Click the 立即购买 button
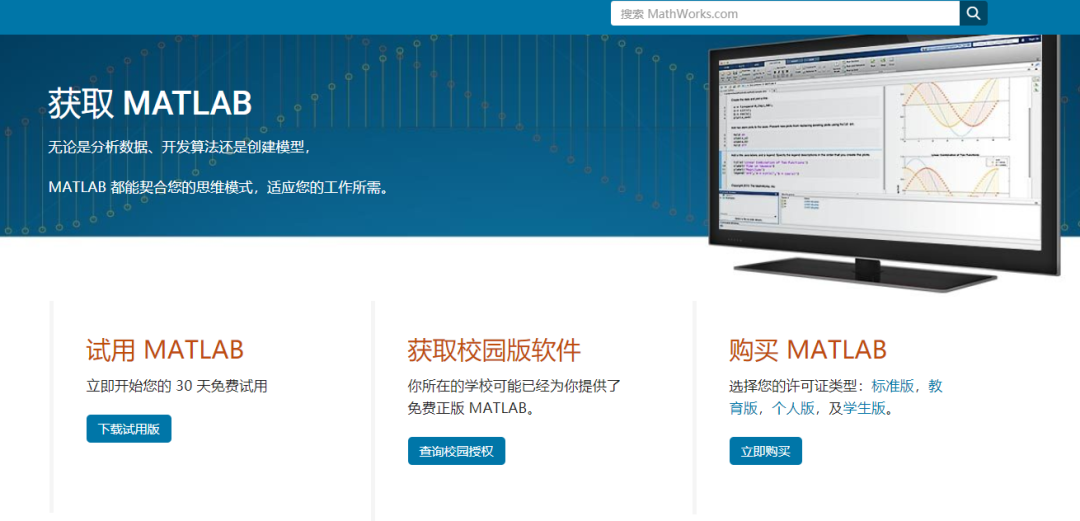Image resolution: width=1080 pixels, height=521 pixels. pos(765,451)
